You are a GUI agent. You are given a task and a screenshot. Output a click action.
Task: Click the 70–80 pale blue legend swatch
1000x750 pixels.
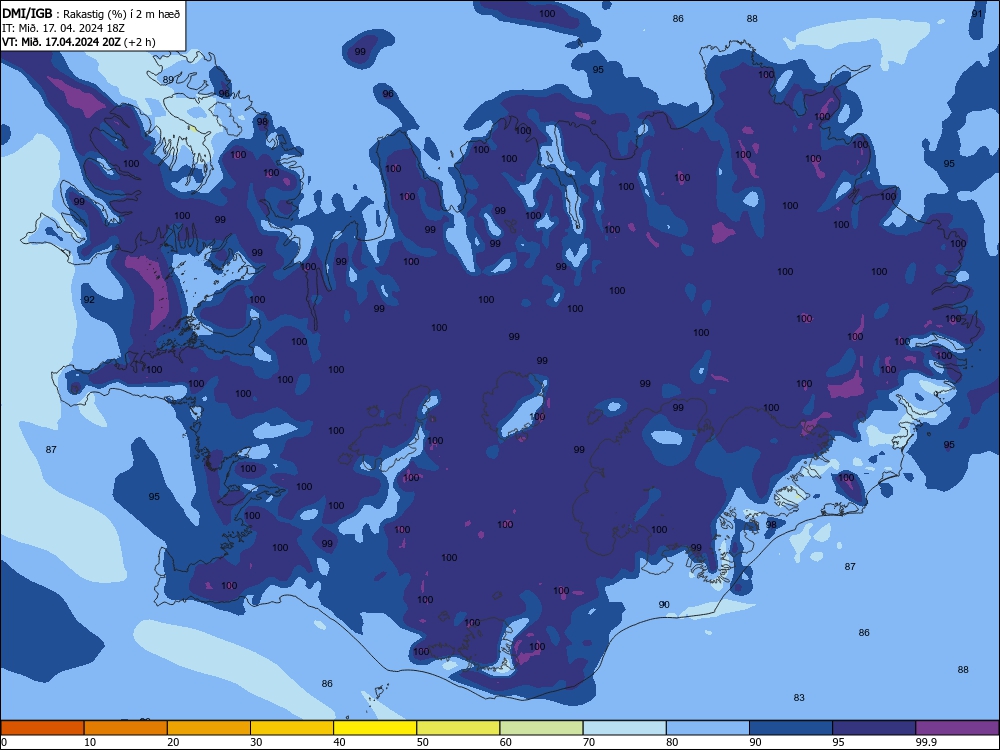pyautogui.click(x=624, y=728)
